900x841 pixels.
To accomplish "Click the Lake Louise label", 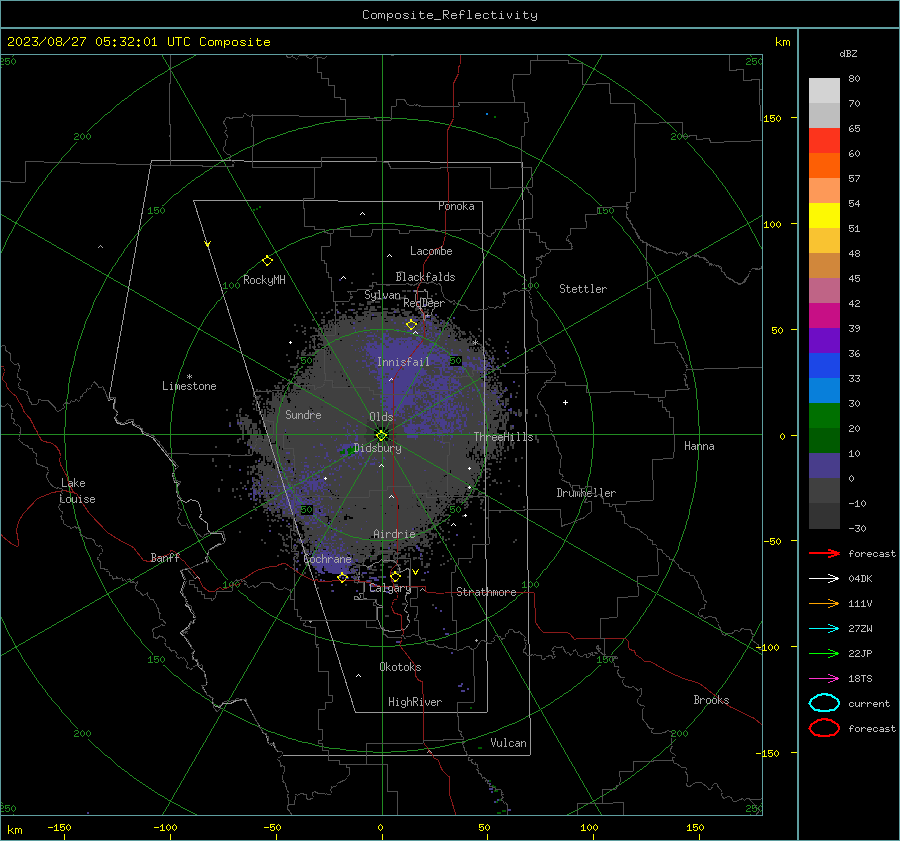I will point(77,491).
